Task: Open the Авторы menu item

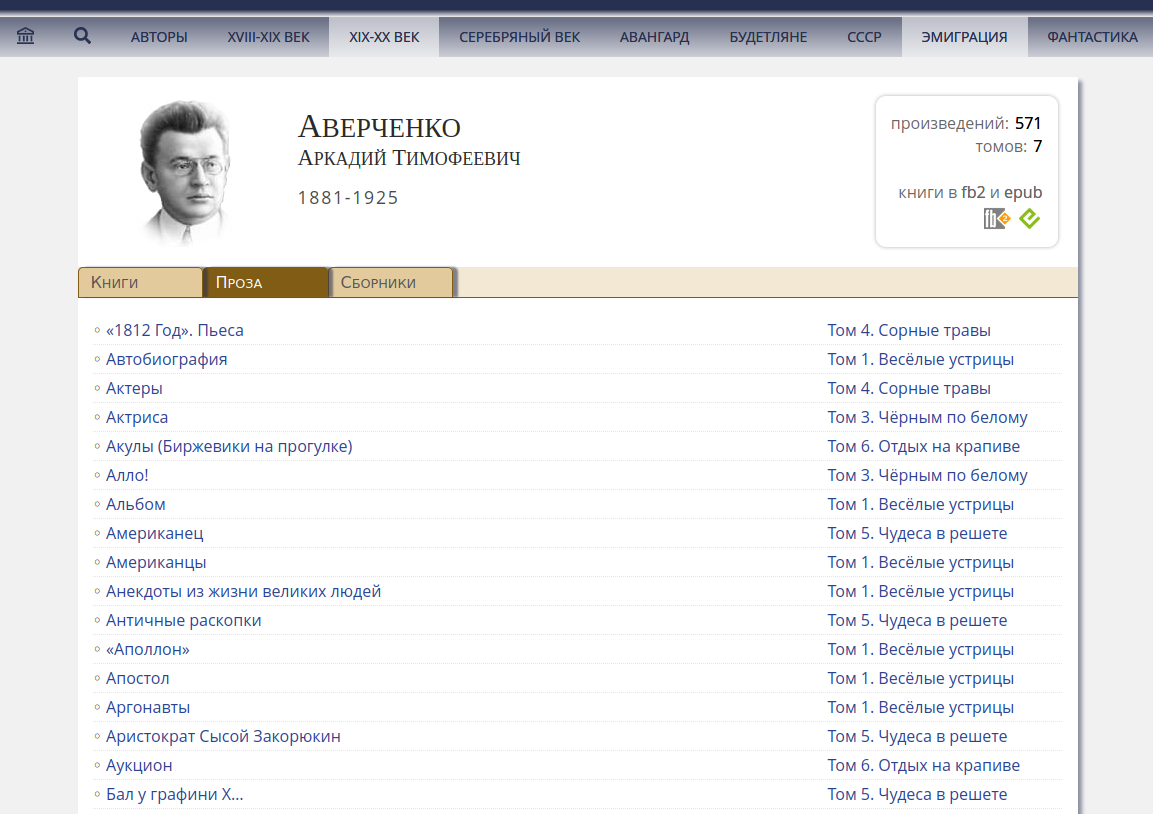Action: (159, 37)
